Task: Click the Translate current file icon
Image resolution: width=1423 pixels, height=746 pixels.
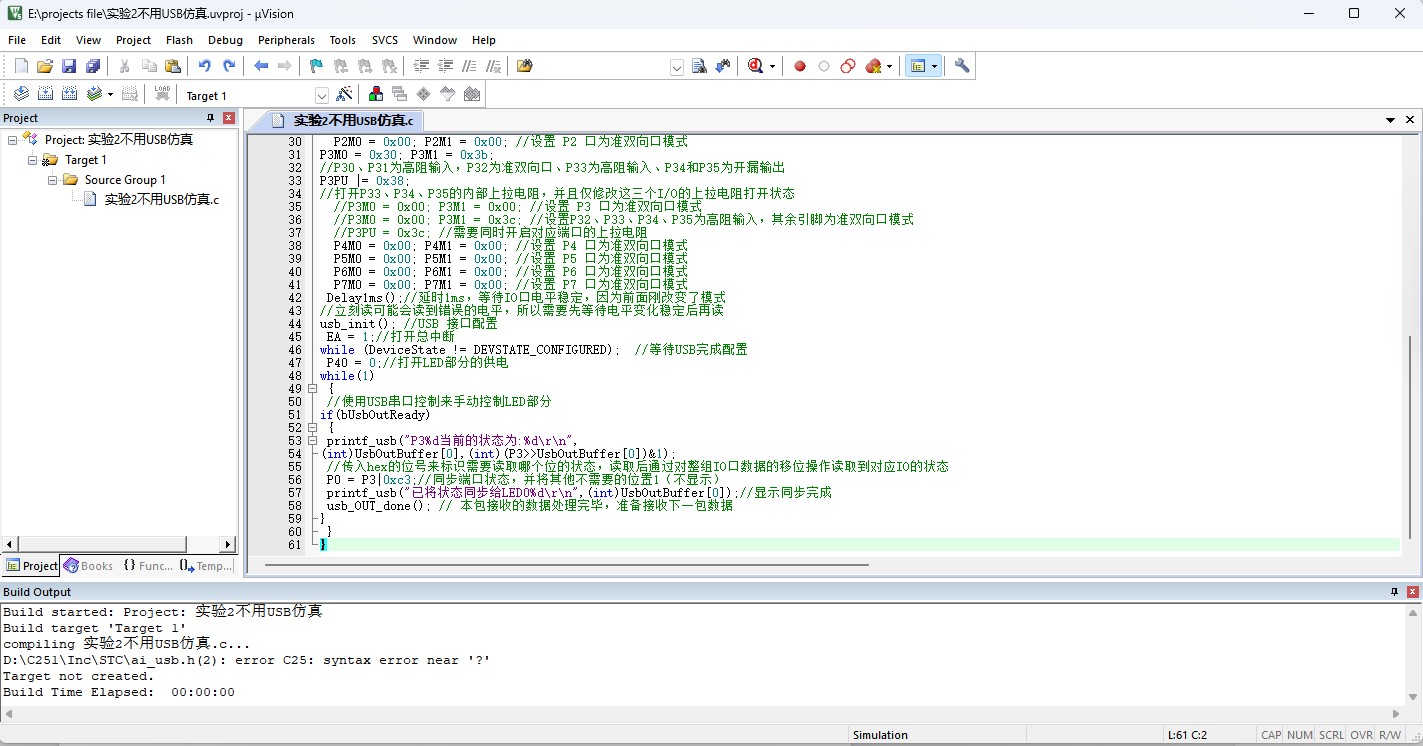Action: coord(21,94)
